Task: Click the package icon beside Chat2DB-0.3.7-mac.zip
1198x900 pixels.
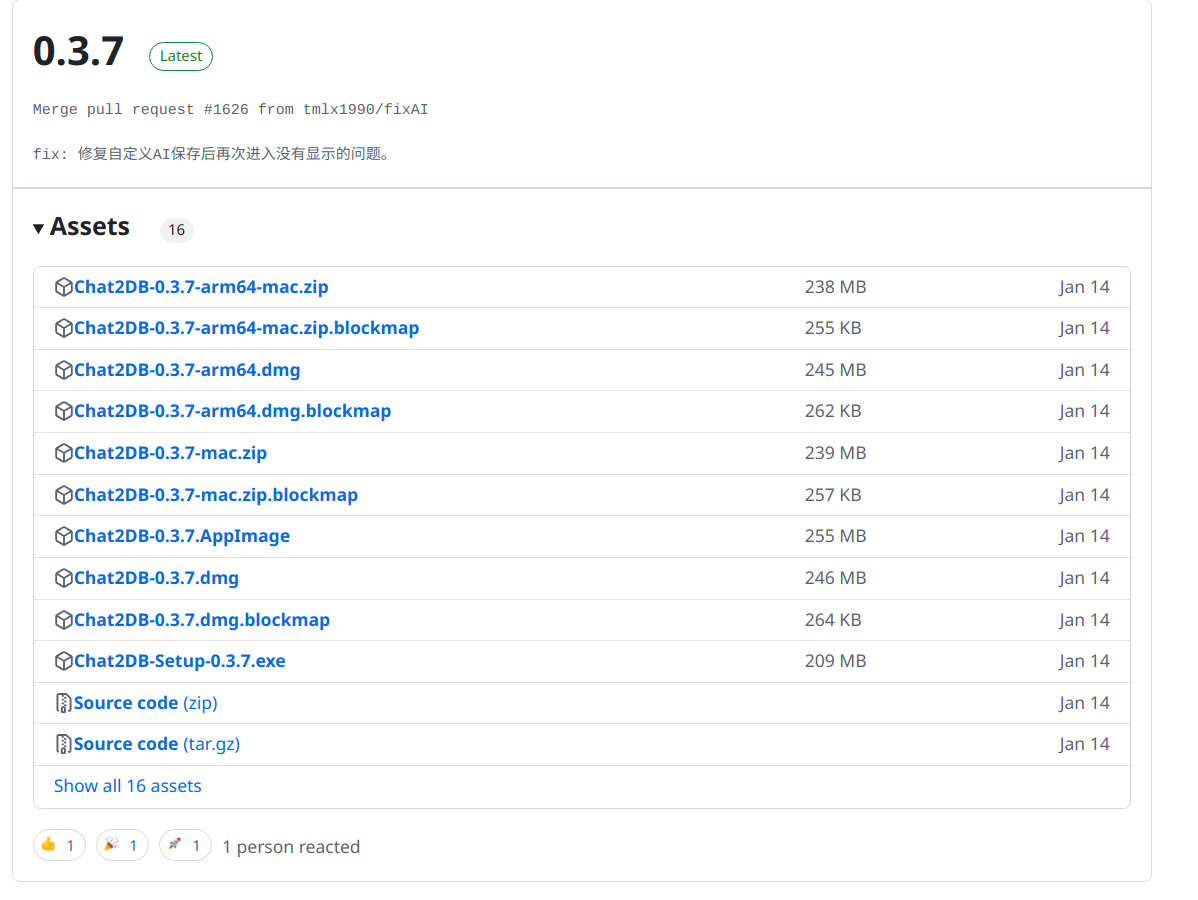Action: point(64,452)
